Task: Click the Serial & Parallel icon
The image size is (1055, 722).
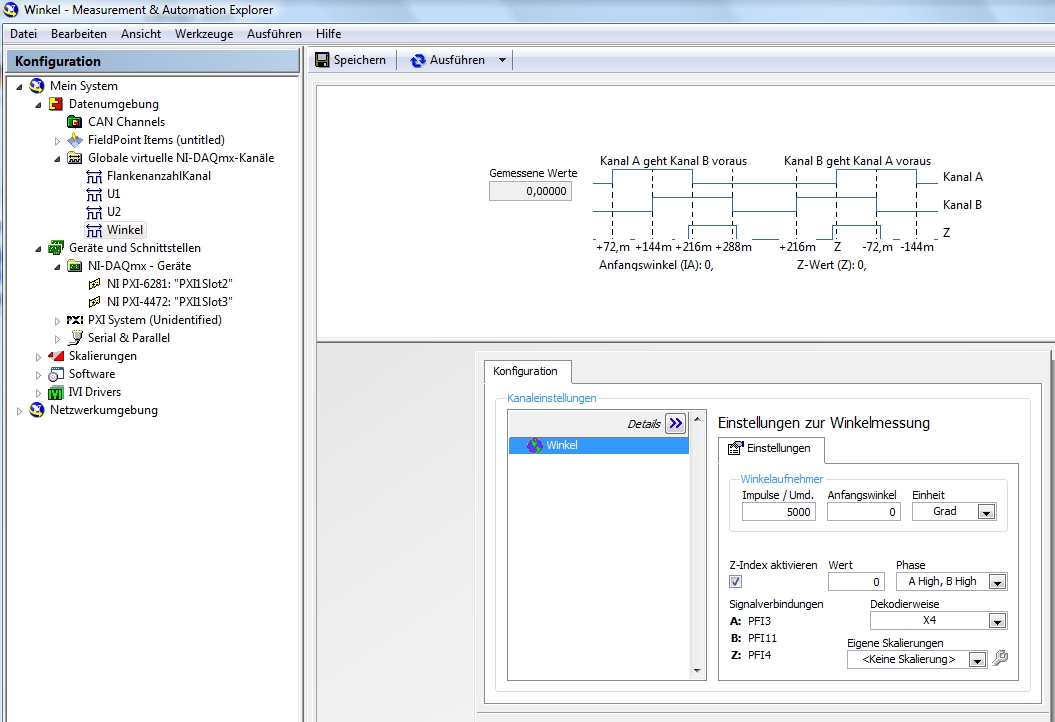Action: coord(75,338)
